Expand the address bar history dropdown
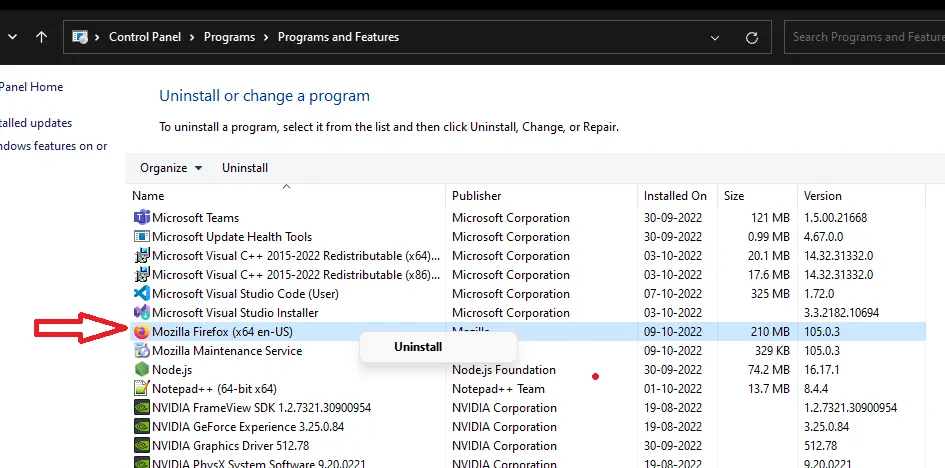 715,37
